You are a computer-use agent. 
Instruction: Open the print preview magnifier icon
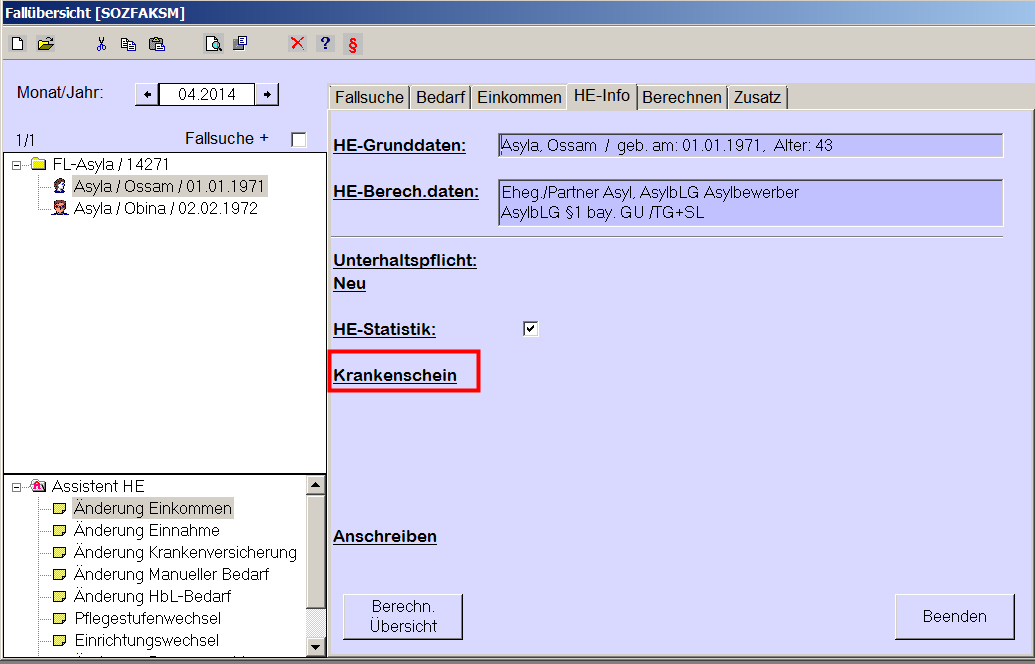pos(213,44)
